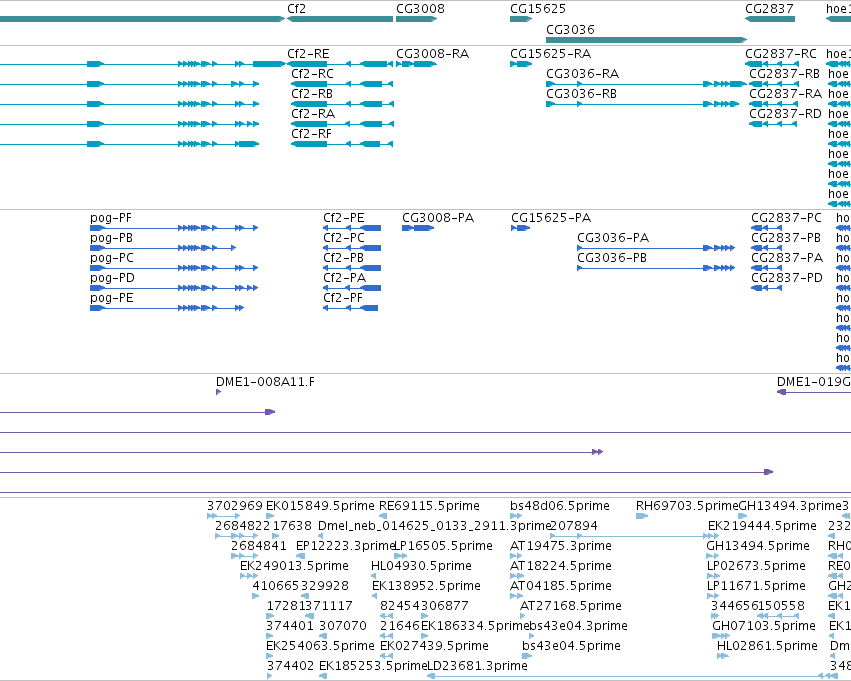Open the Cf2-RB transcript
The height and width of the screenshot is (681, 851).
click(x=342, y=104)
